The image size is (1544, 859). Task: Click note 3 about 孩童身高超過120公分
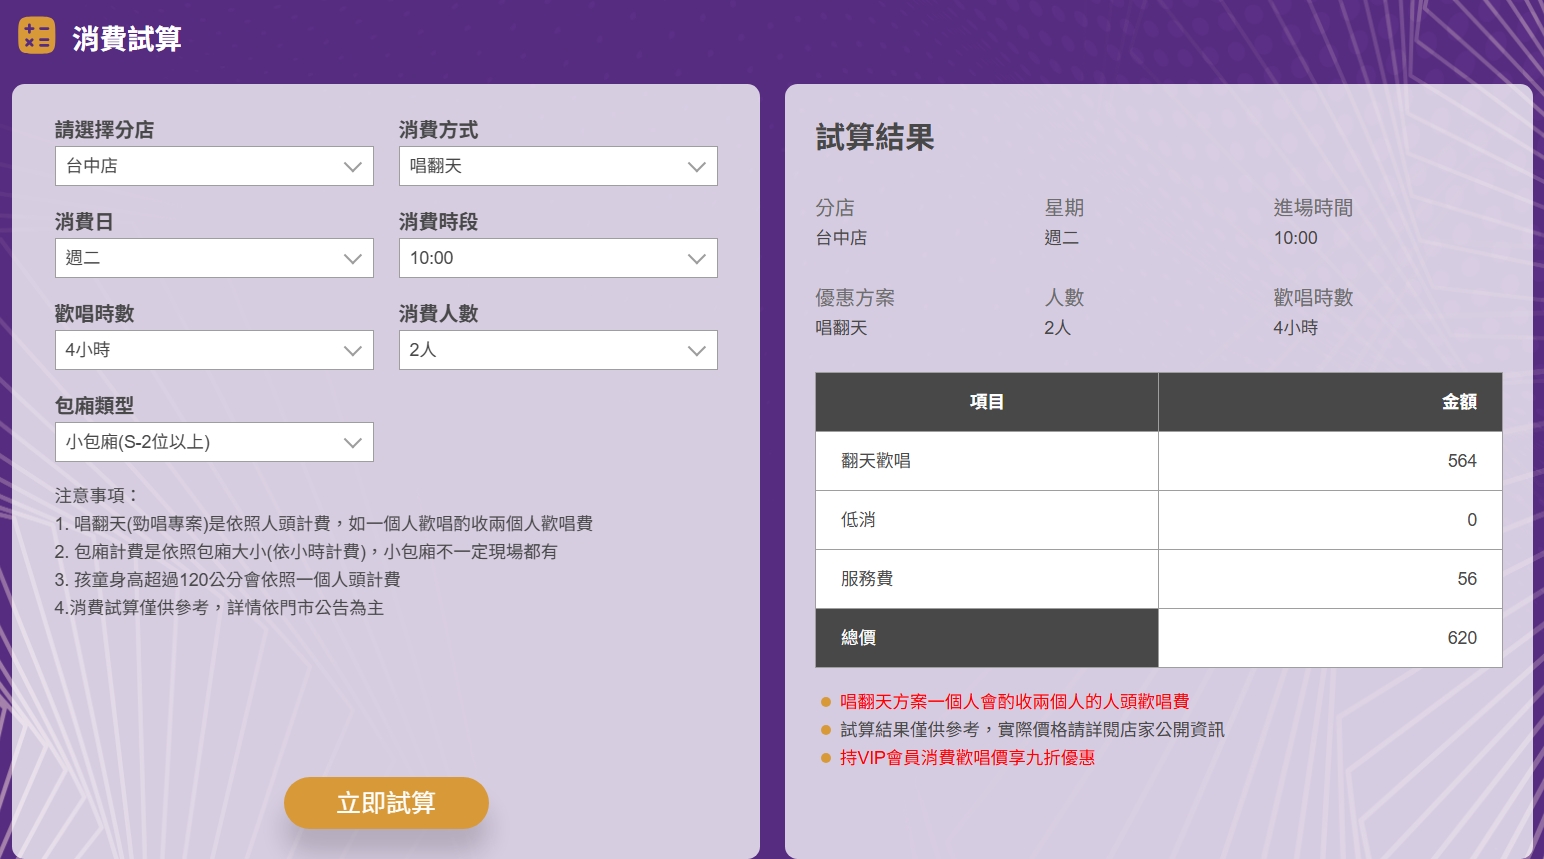pyautogui.click(x=227, y=580)
